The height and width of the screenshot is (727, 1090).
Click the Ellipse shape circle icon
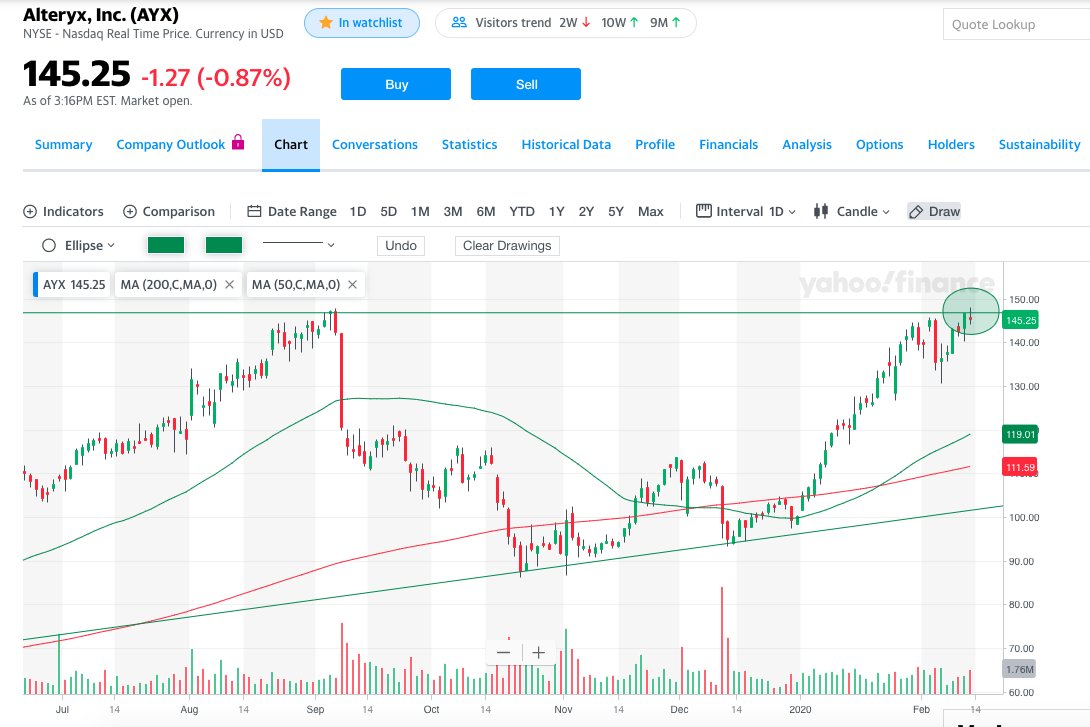coord(49,245)
